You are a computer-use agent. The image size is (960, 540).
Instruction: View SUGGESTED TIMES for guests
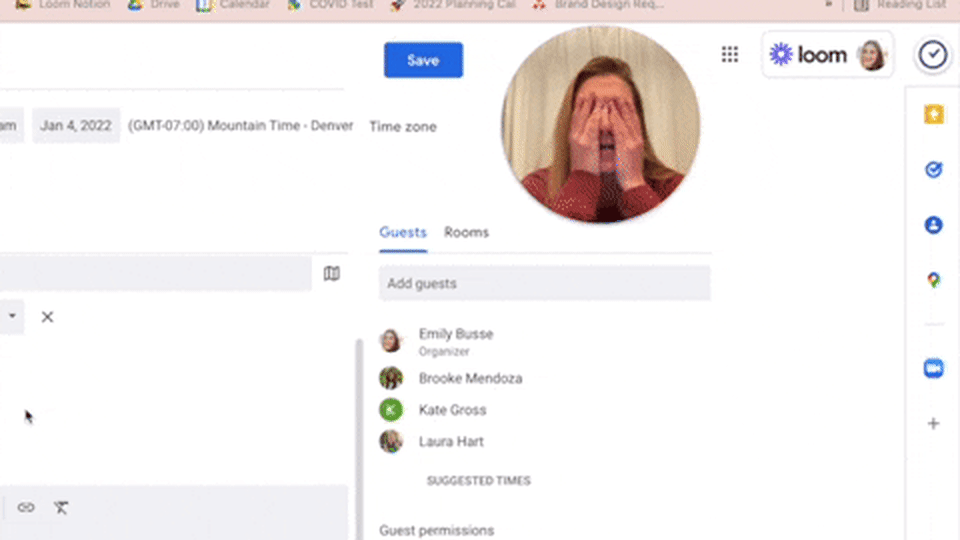click(478, 481)
